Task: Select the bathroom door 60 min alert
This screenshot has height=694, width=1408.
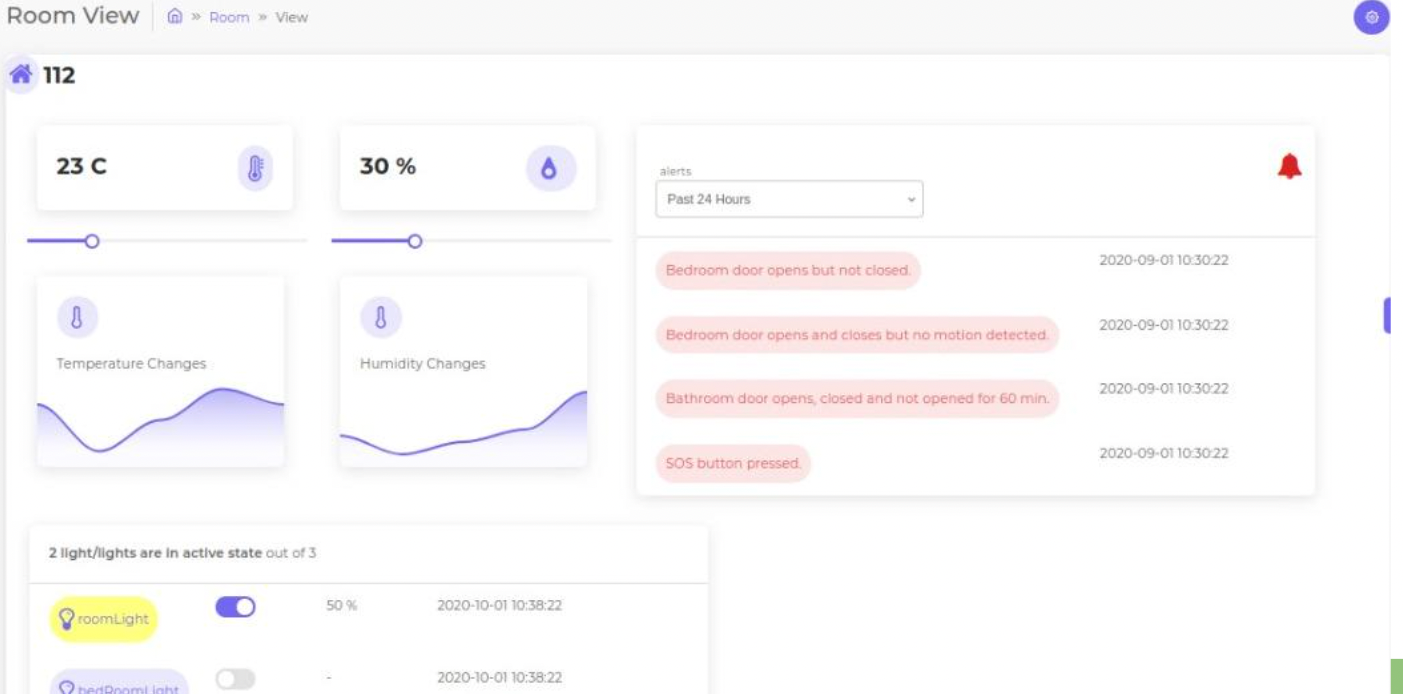Action: (x=857, y=398)
